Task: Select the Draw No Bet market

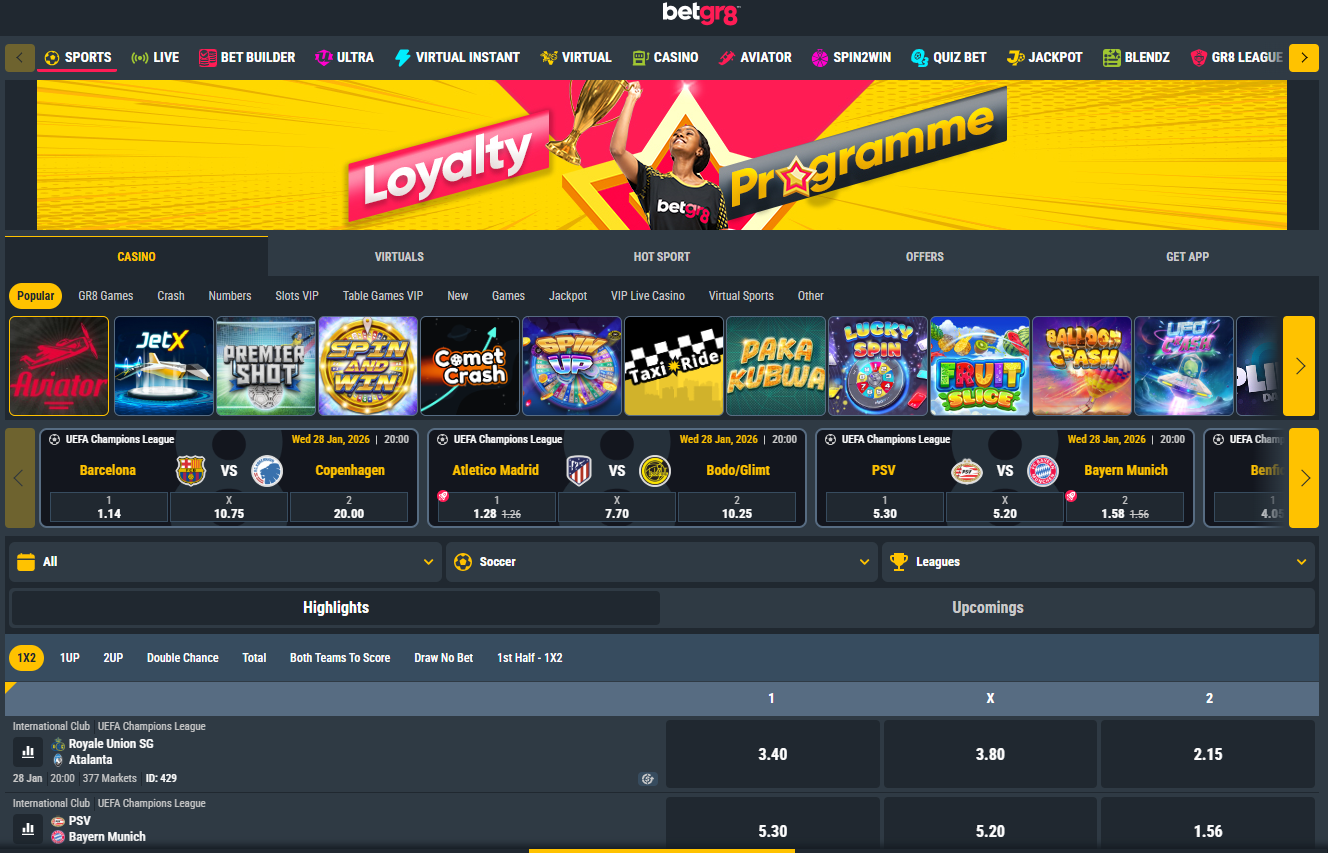Action: tap(444, 658)
